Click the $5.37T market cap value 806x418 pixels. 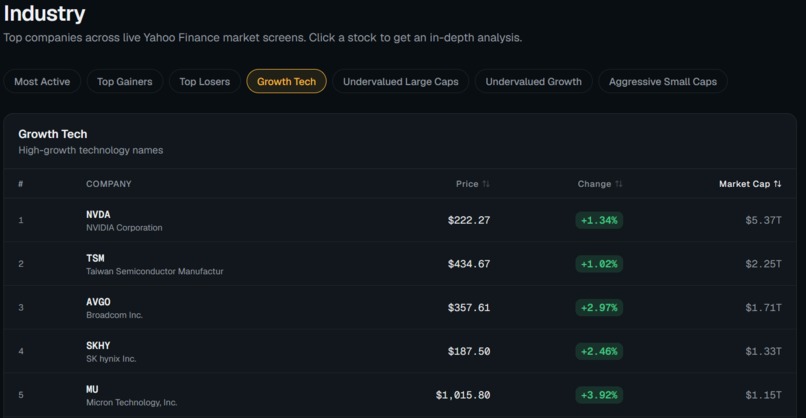763,220
